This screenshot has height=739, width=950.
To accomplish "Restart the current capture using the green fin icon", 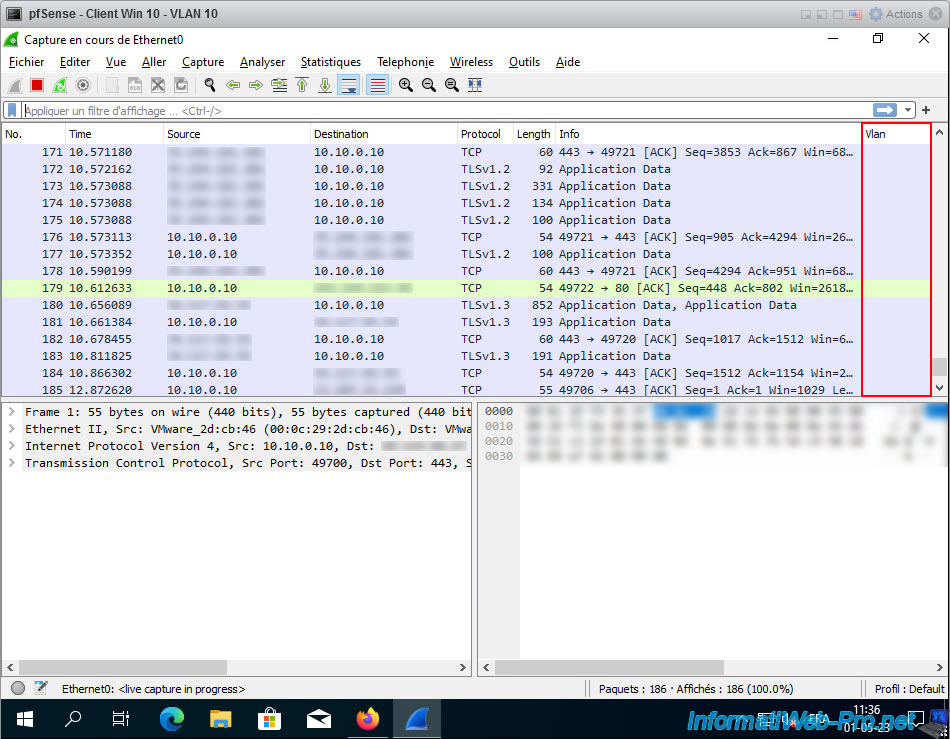I will coord(59,85).
